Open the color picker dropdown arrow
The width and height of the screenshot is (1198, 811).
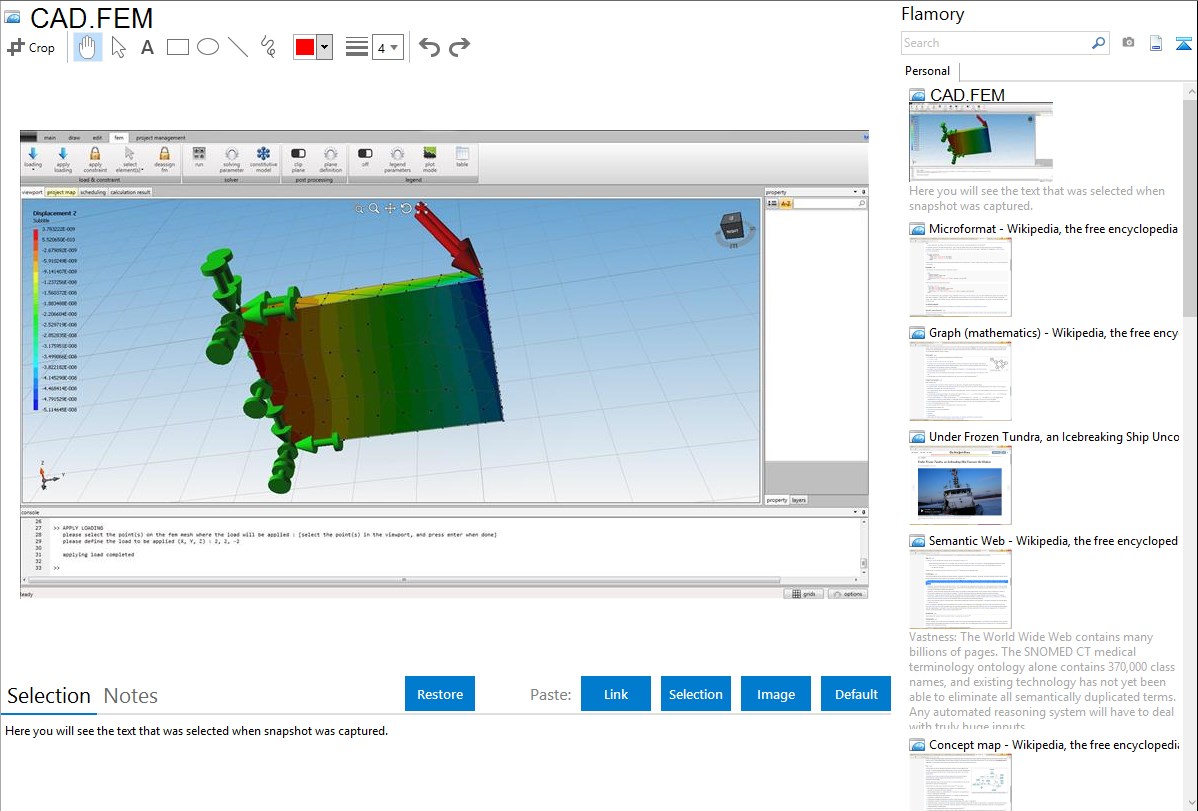(x=324, y=47)
